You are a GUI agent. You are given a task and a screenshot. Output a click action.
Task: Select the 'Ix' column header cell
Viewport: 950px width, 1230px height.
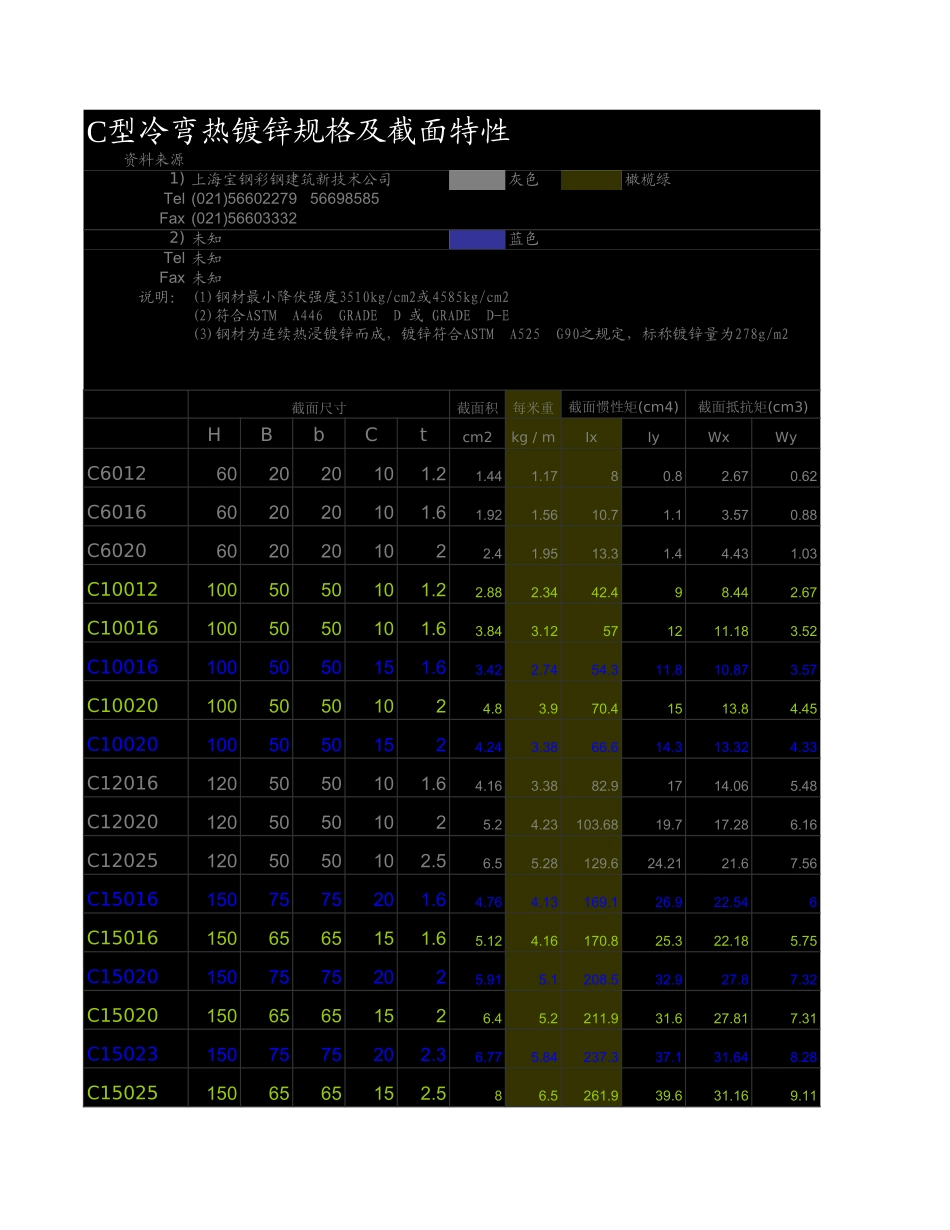point(591,437)
